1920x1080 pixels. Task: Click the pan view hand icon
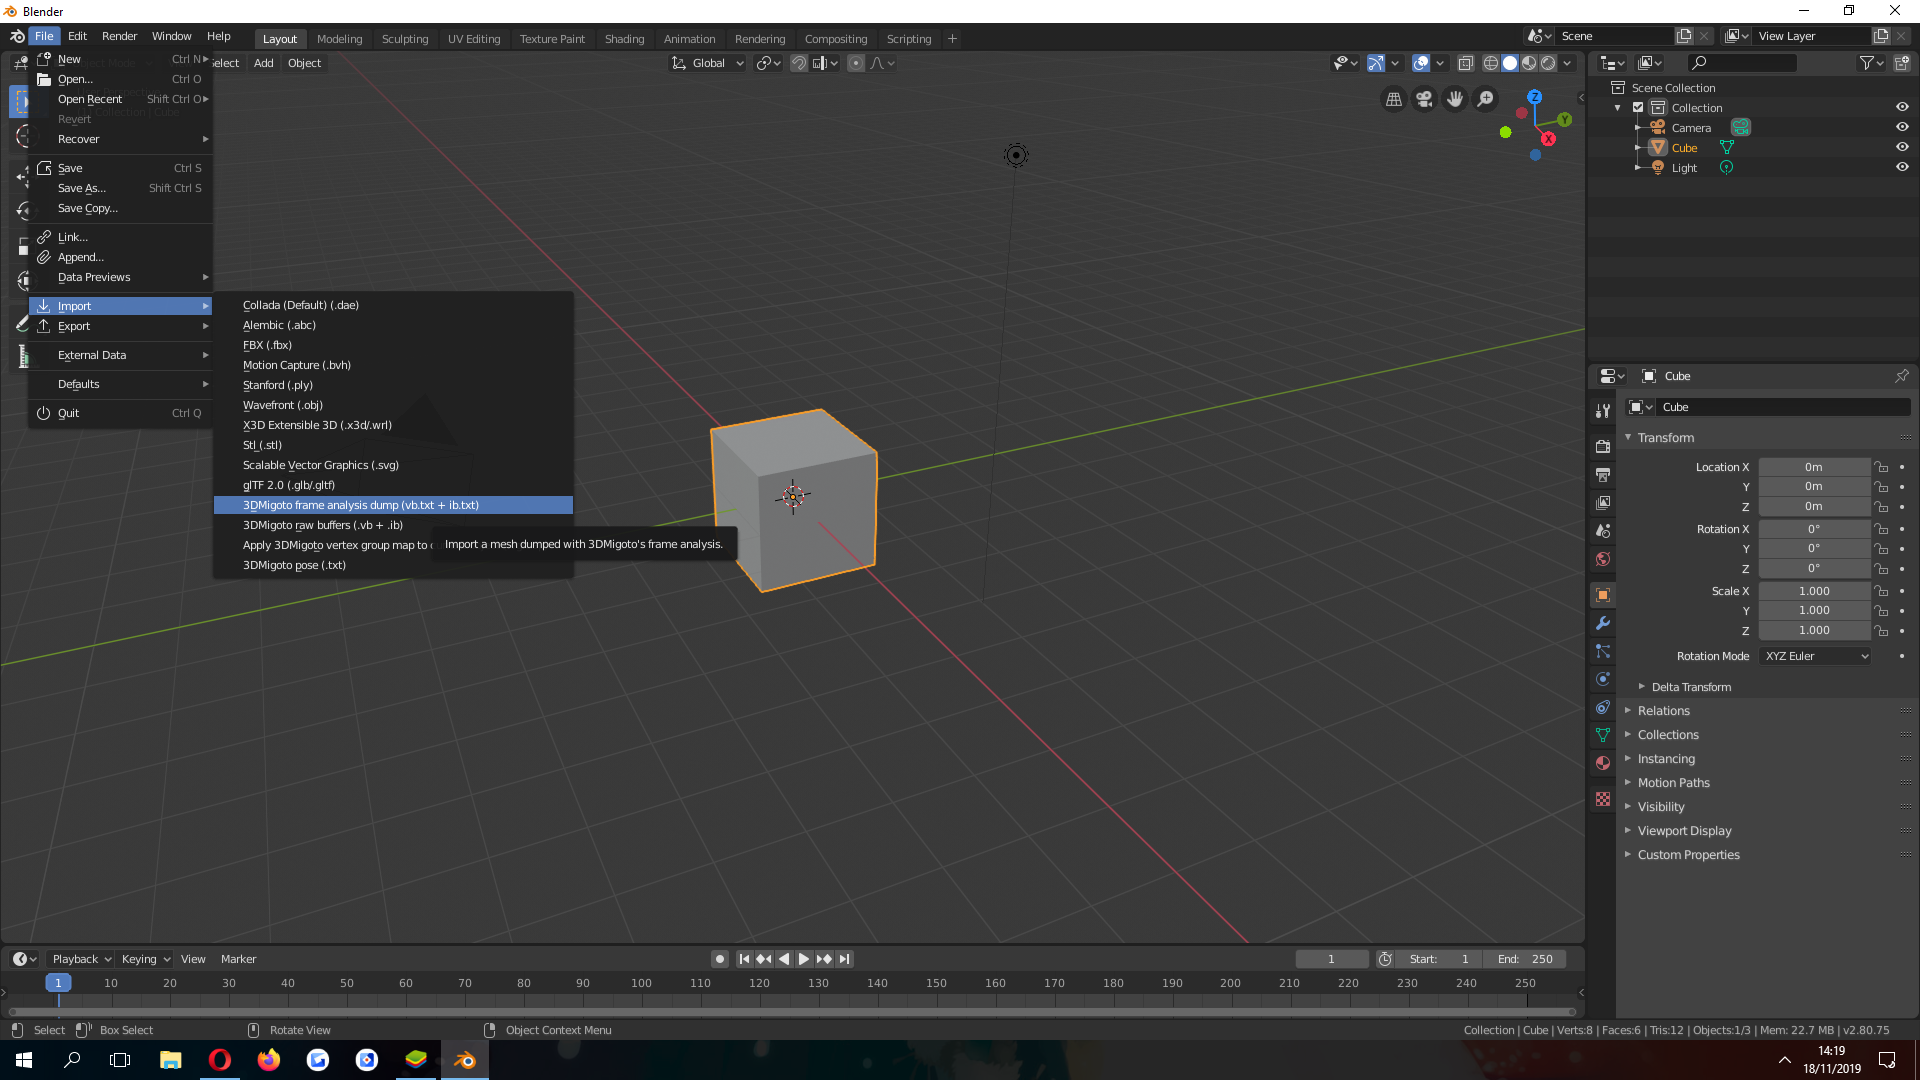pos(1455,99)
